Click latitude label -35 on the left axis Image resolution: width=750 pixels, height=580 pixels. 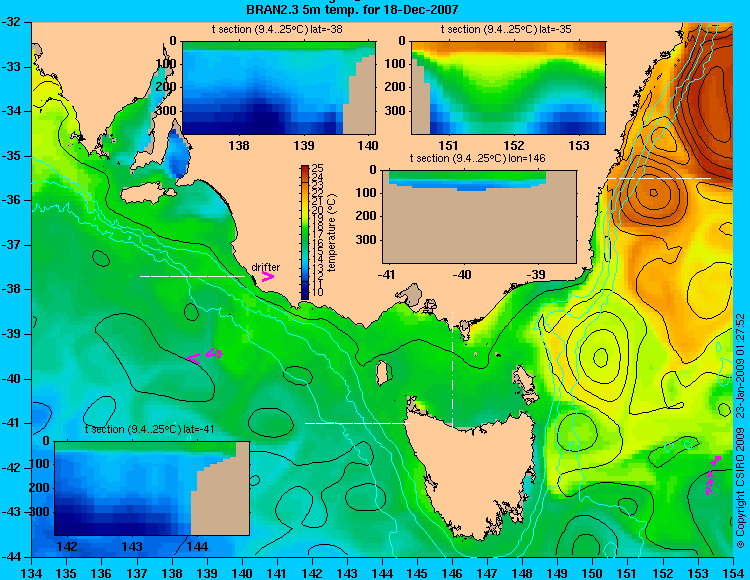coord(12,156)
